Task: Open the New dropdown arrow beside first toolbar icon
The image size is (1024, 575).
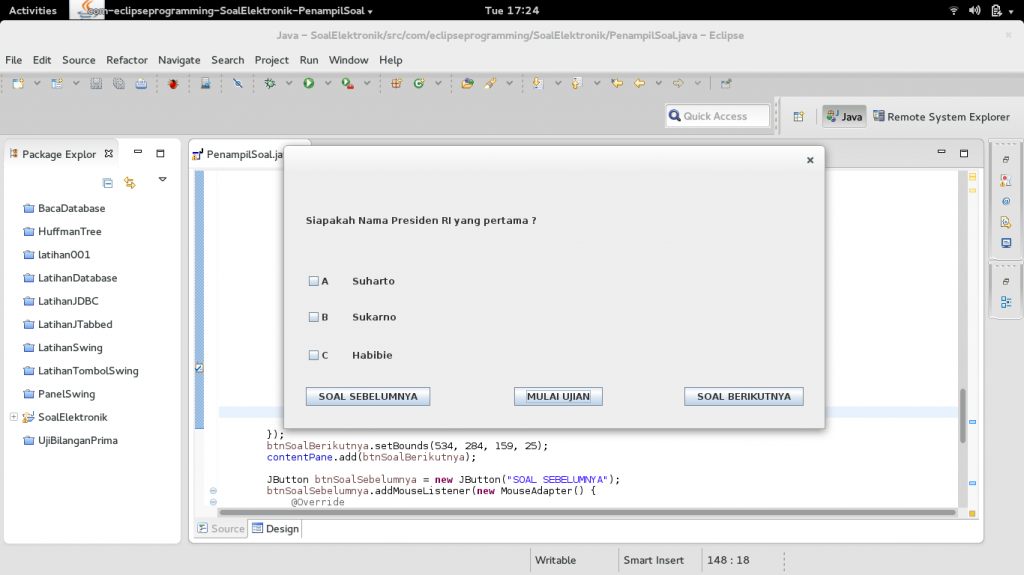Action: (x=37, y=83)
